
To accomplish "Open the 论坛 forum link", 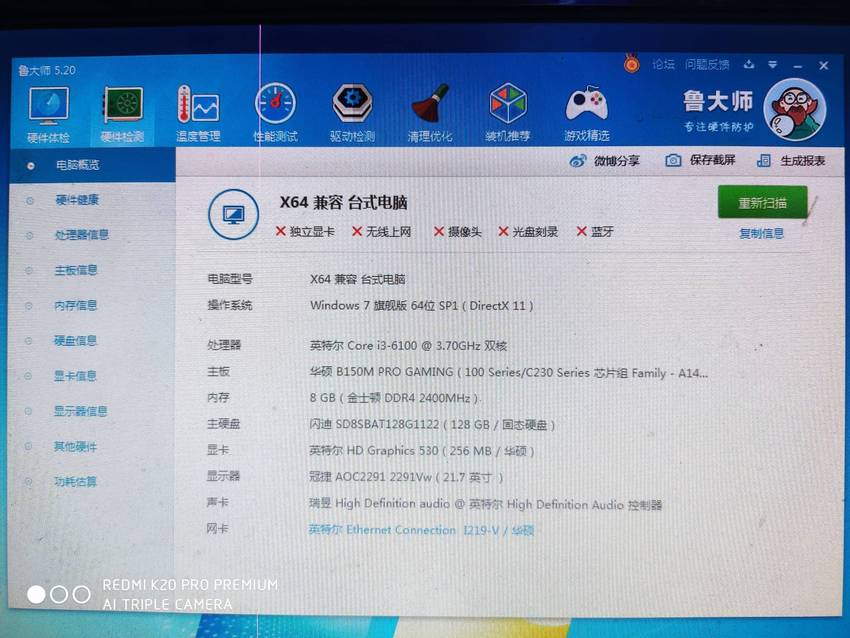I will pyautogui.click(x=663, y=65).
